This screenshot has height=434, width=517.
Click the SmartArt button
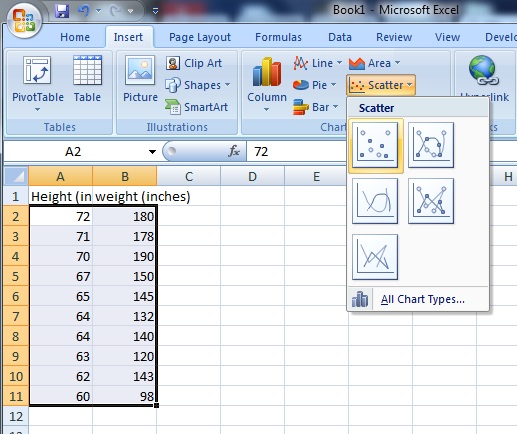(196, 107)
